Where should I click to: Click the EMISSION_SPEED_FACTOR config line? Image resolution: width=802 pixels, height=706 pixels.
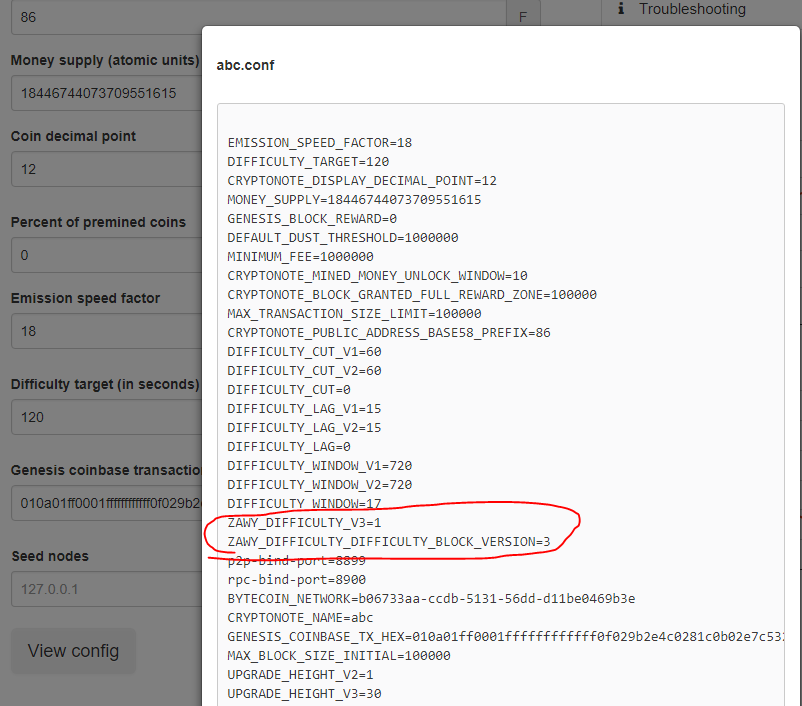[x=320, y=142]
